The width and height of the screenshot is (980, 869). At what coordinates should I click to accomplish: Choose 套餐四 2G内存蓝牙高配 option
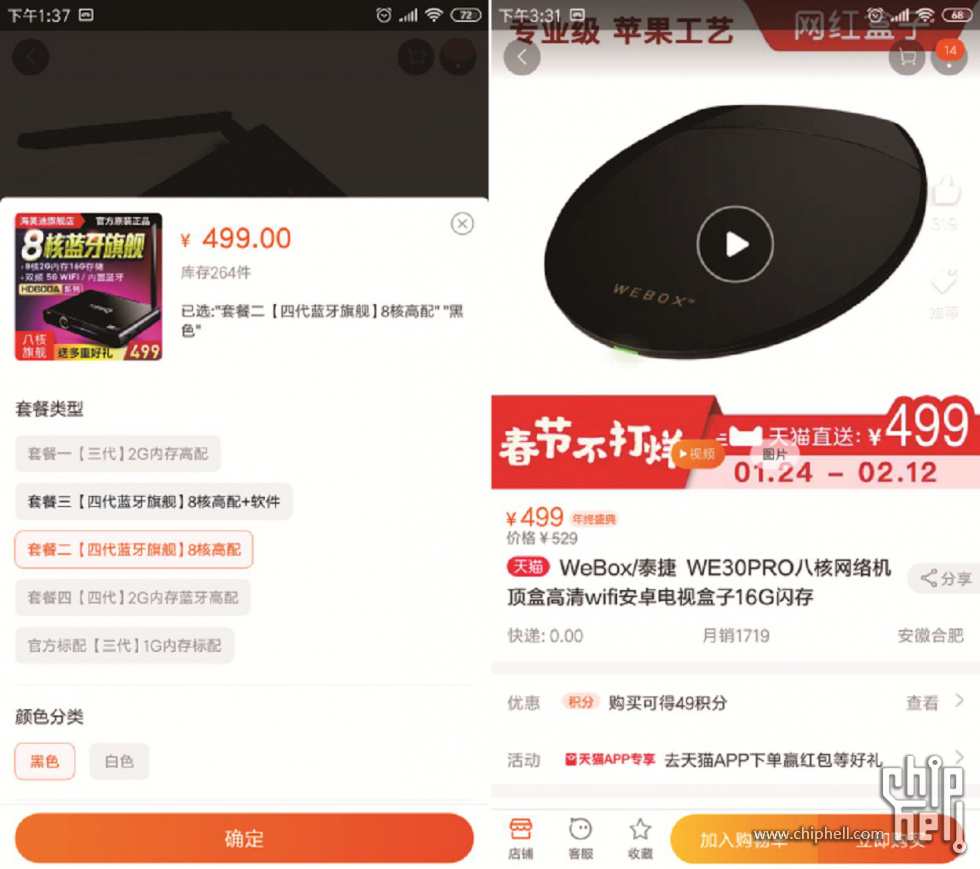click(133, 598)
